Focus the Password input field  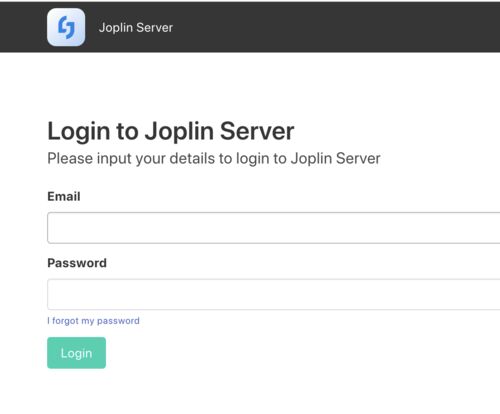pyautogui.click(x=273, y=294)
